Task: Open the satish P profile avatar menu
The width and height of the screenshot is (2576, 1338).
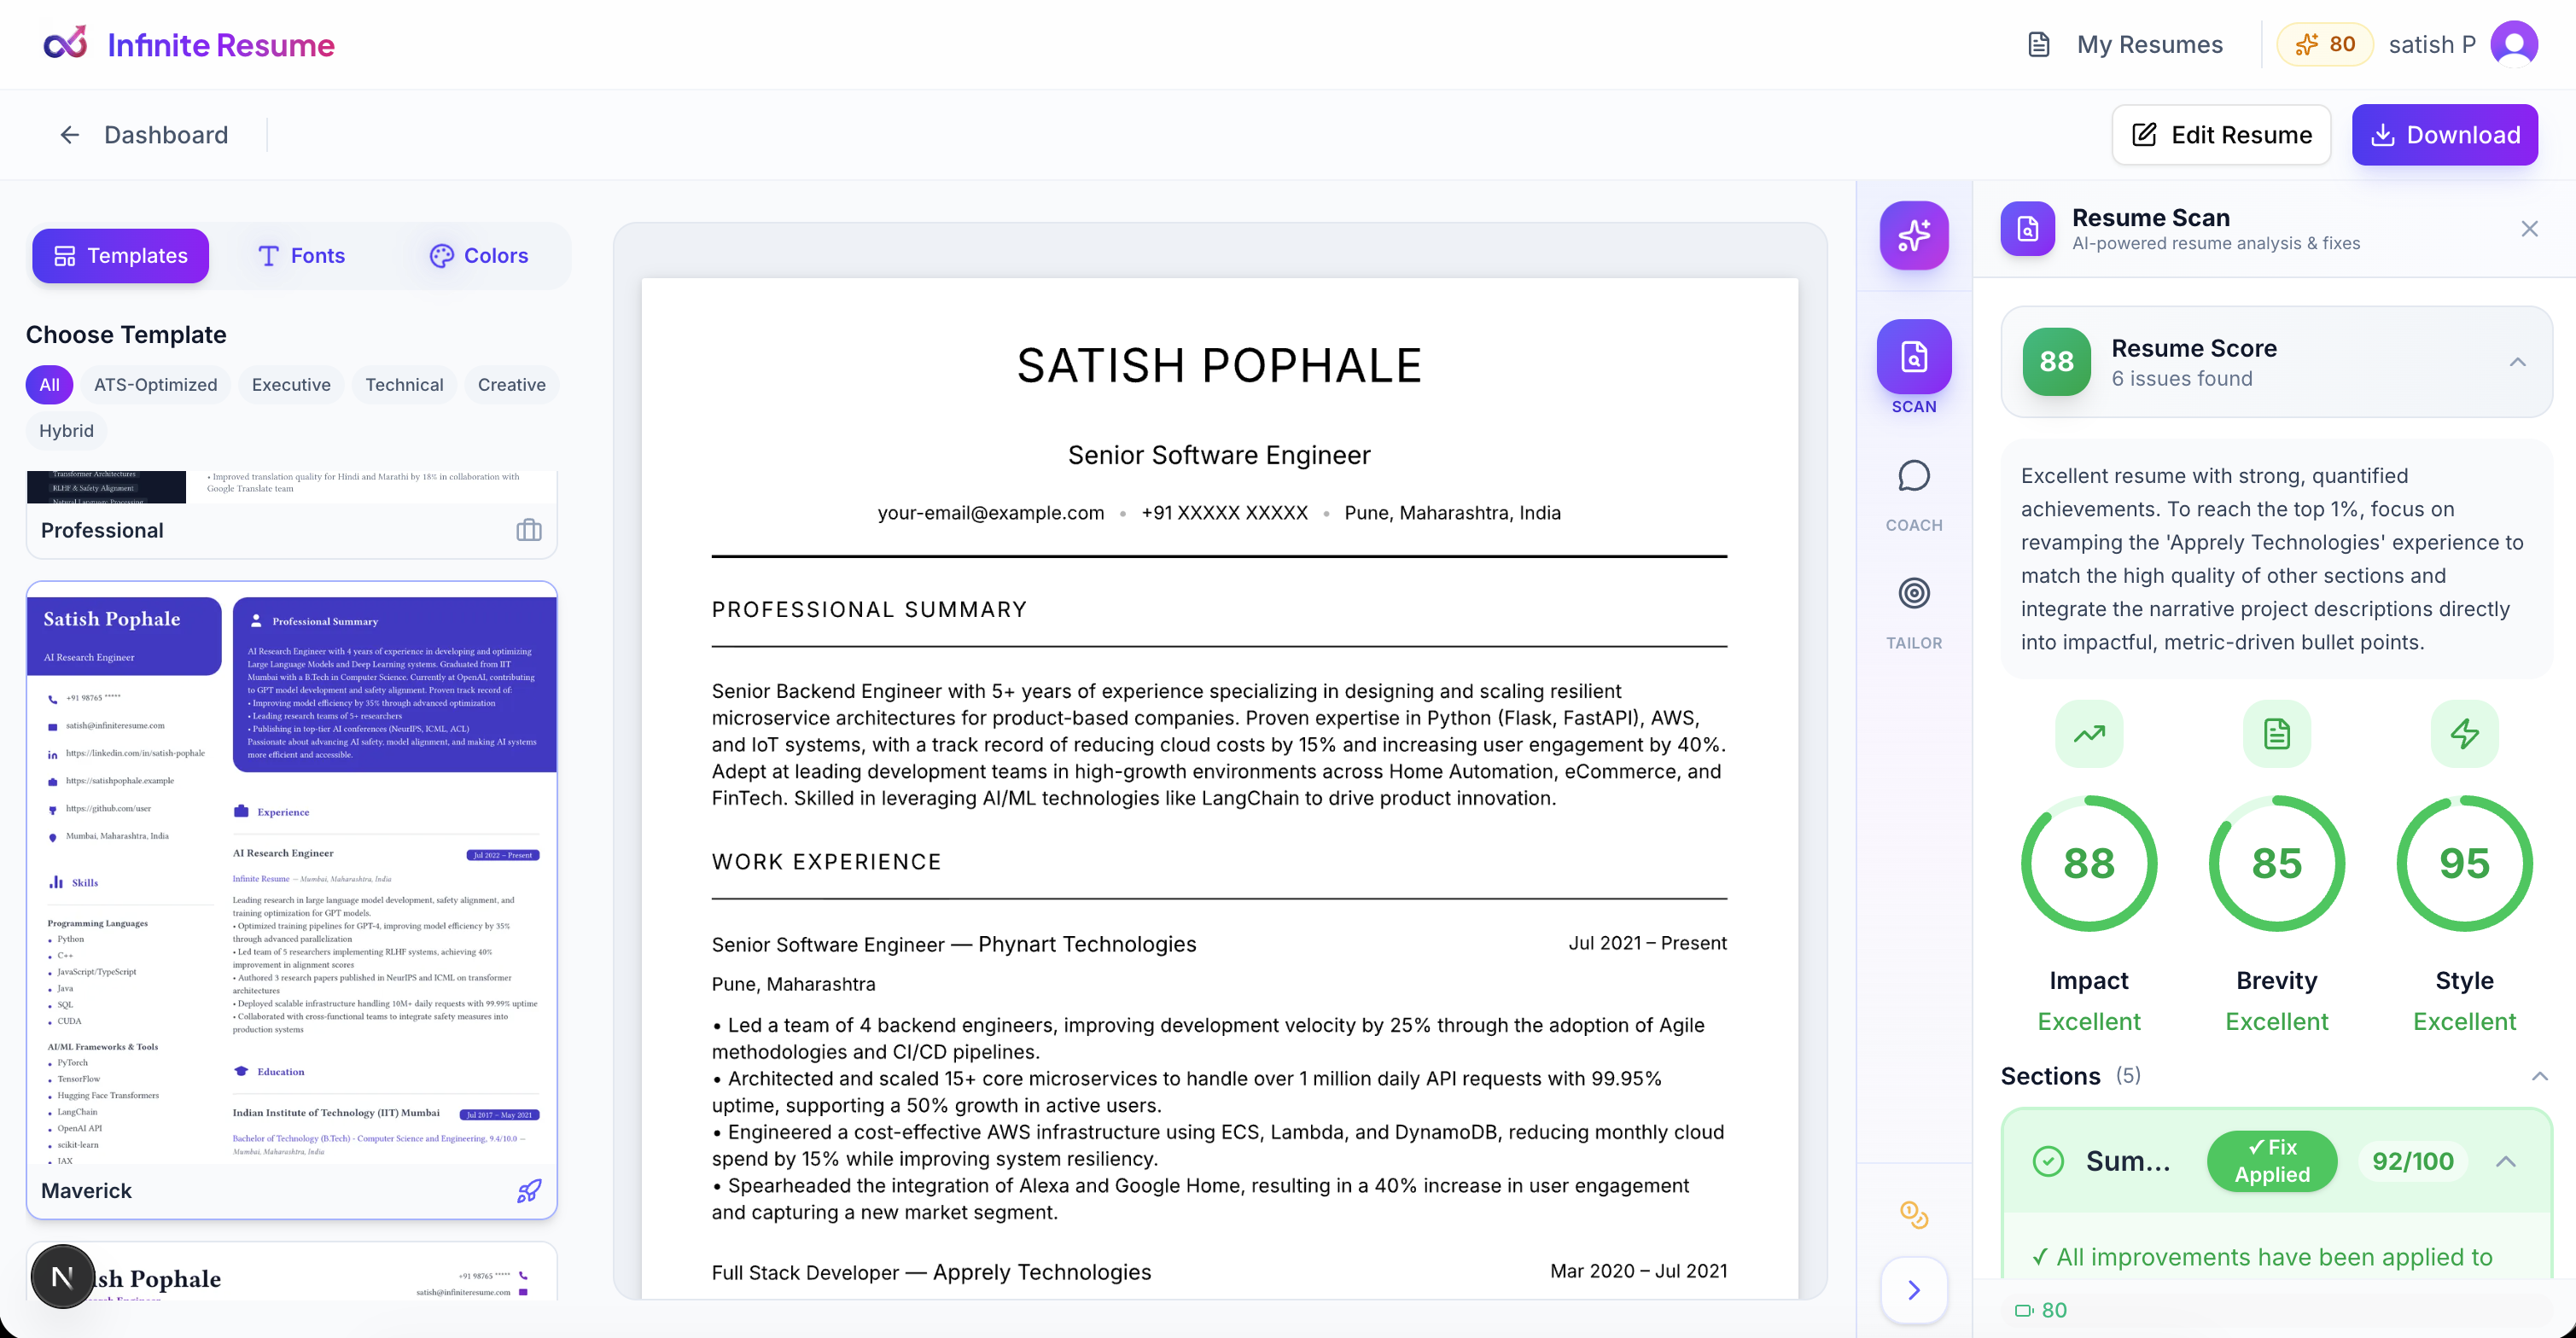Action: pyautogui.click(x=2516, y=44)
